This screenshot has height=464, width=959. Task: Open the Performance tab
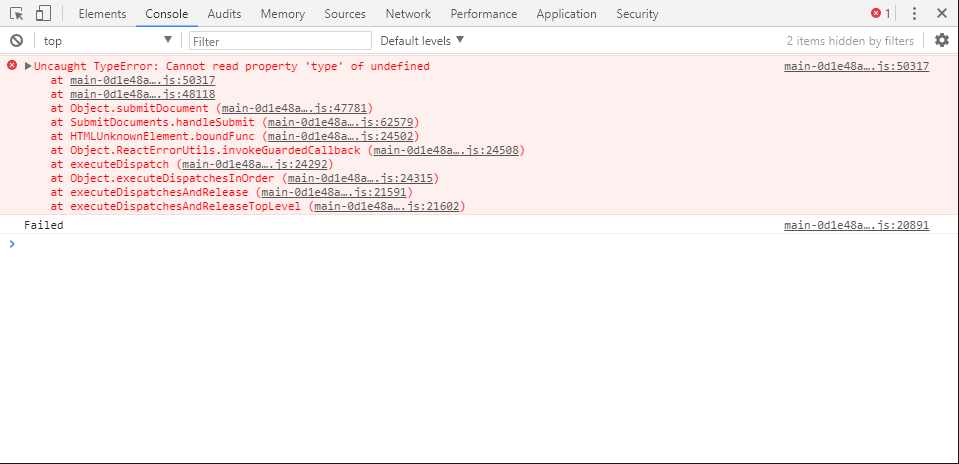484,13
